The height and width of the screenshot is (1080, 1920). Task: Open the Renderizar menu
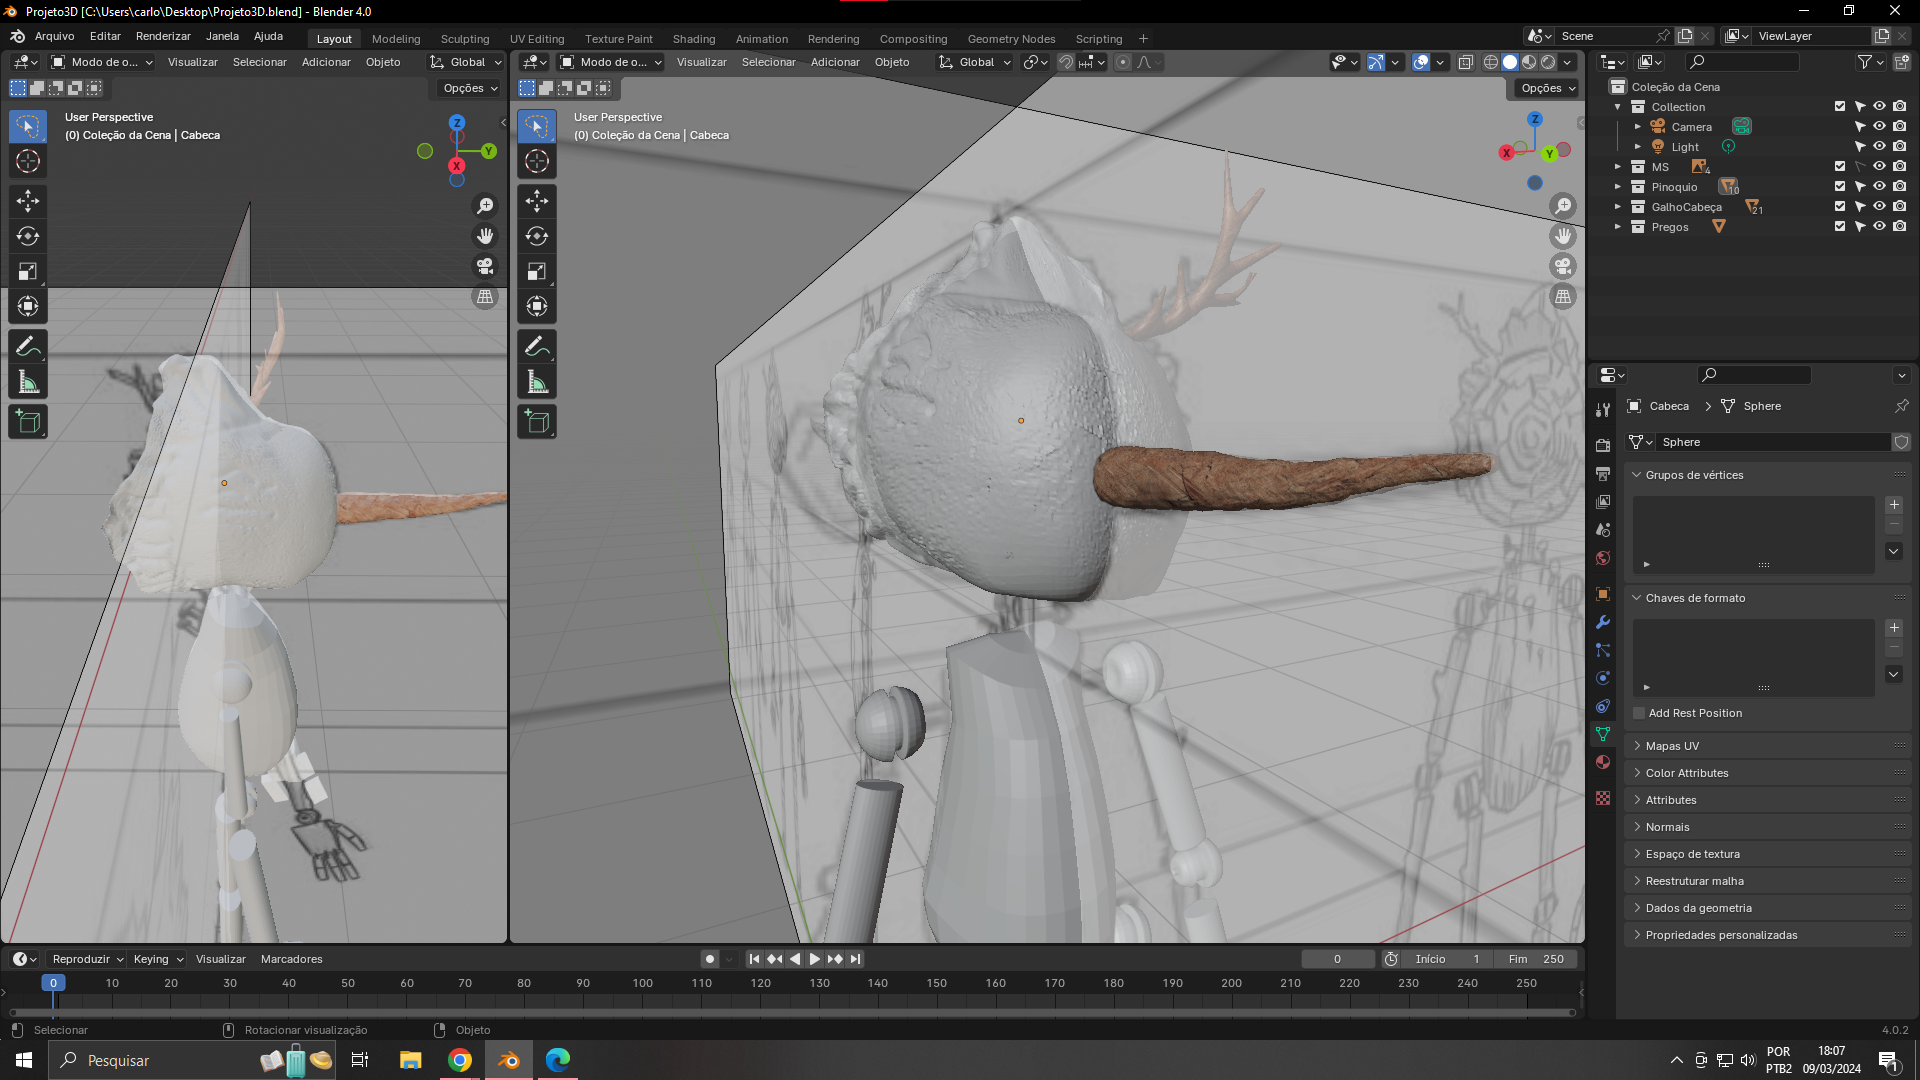pyautogui.click(x=163, y=36)
